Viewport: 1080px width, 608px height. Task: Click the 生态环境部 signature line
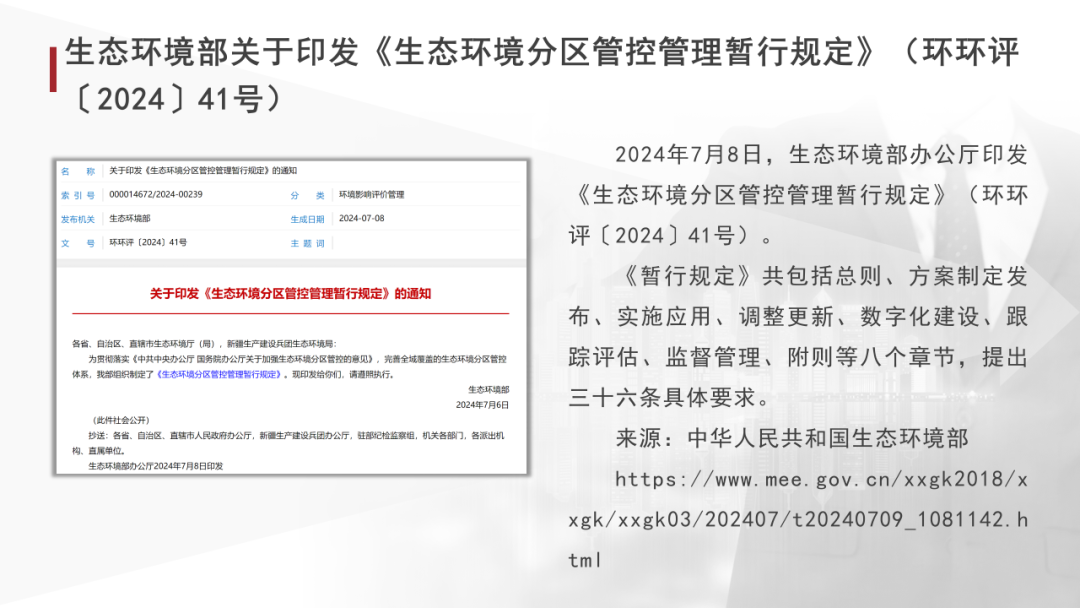(489, 390)
